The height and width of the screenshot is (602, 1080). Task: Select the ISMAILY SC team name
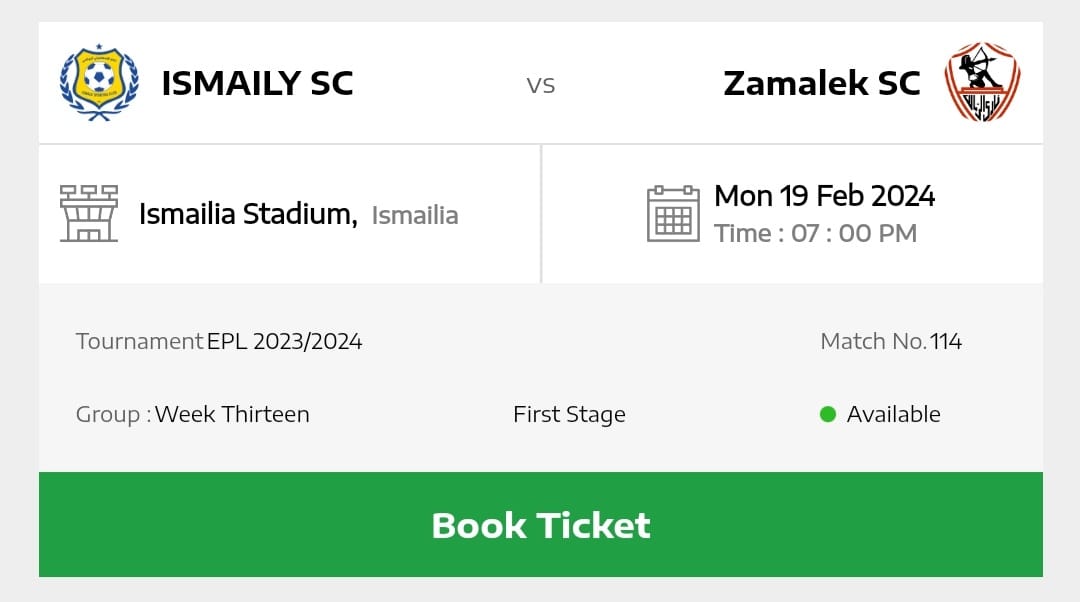tap(257, 83)
